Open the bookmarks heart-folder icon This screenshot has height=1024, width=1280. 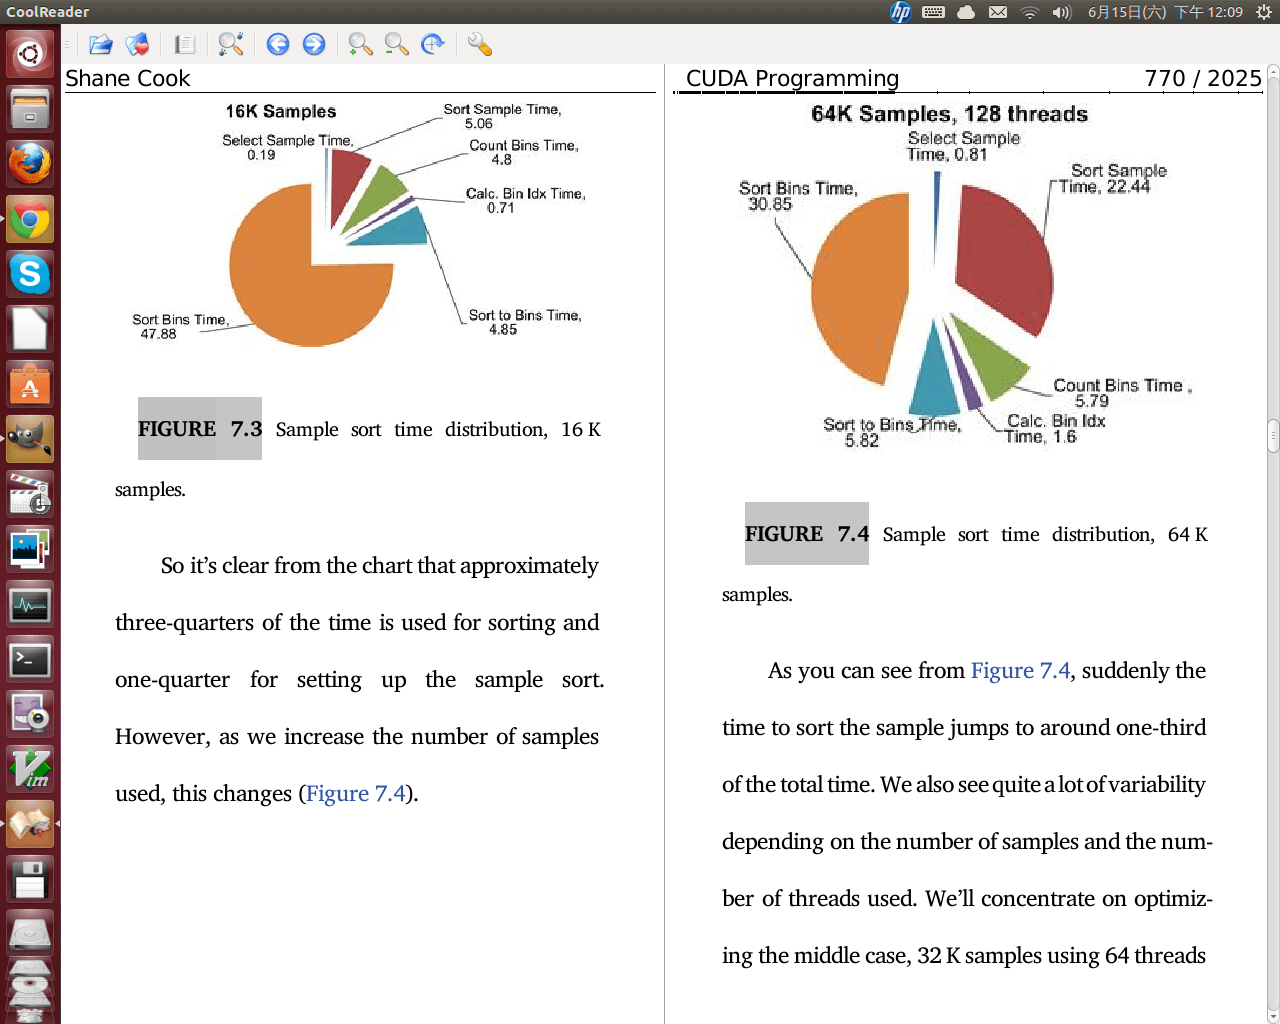(137, 44)
